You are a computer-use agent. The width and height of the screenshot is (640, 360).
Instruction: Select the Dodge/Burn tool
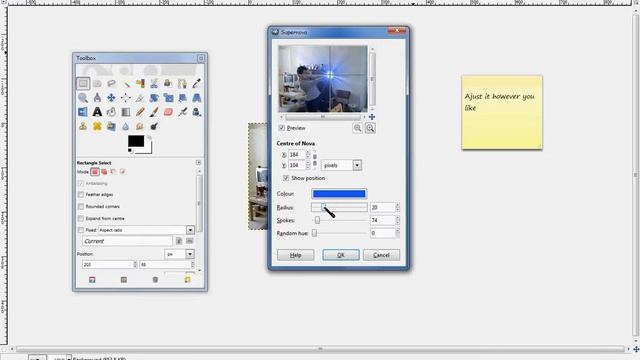[x=154, y=126]
